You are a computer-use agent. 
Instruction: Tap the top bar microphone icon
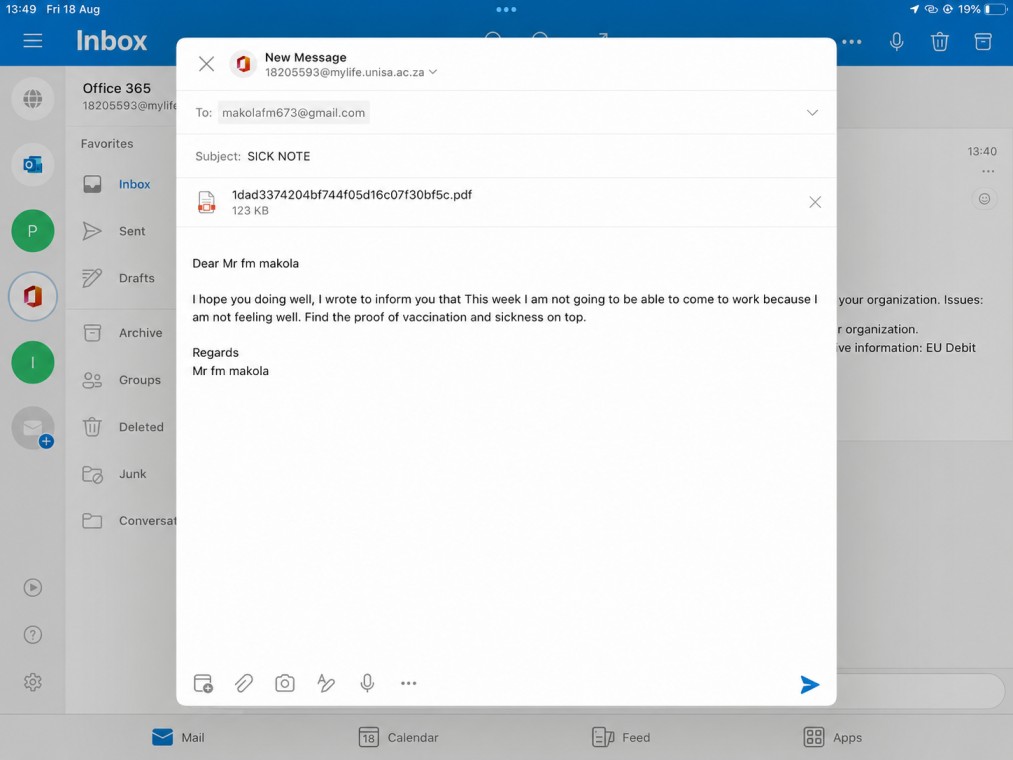click(x=896, y=41)
